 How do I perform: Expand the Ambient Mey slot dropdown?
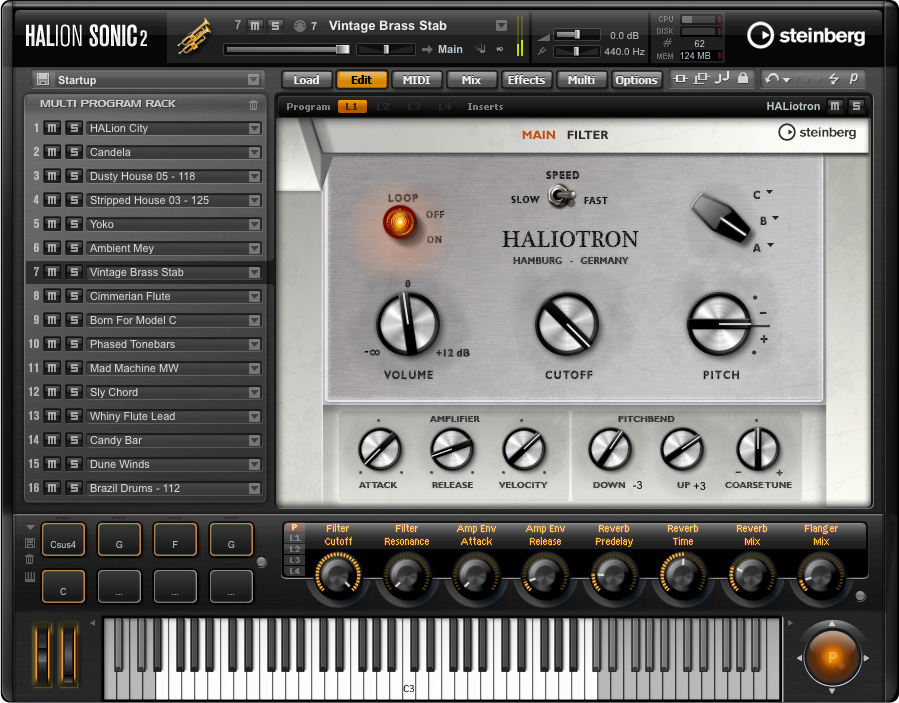(255, 248)
